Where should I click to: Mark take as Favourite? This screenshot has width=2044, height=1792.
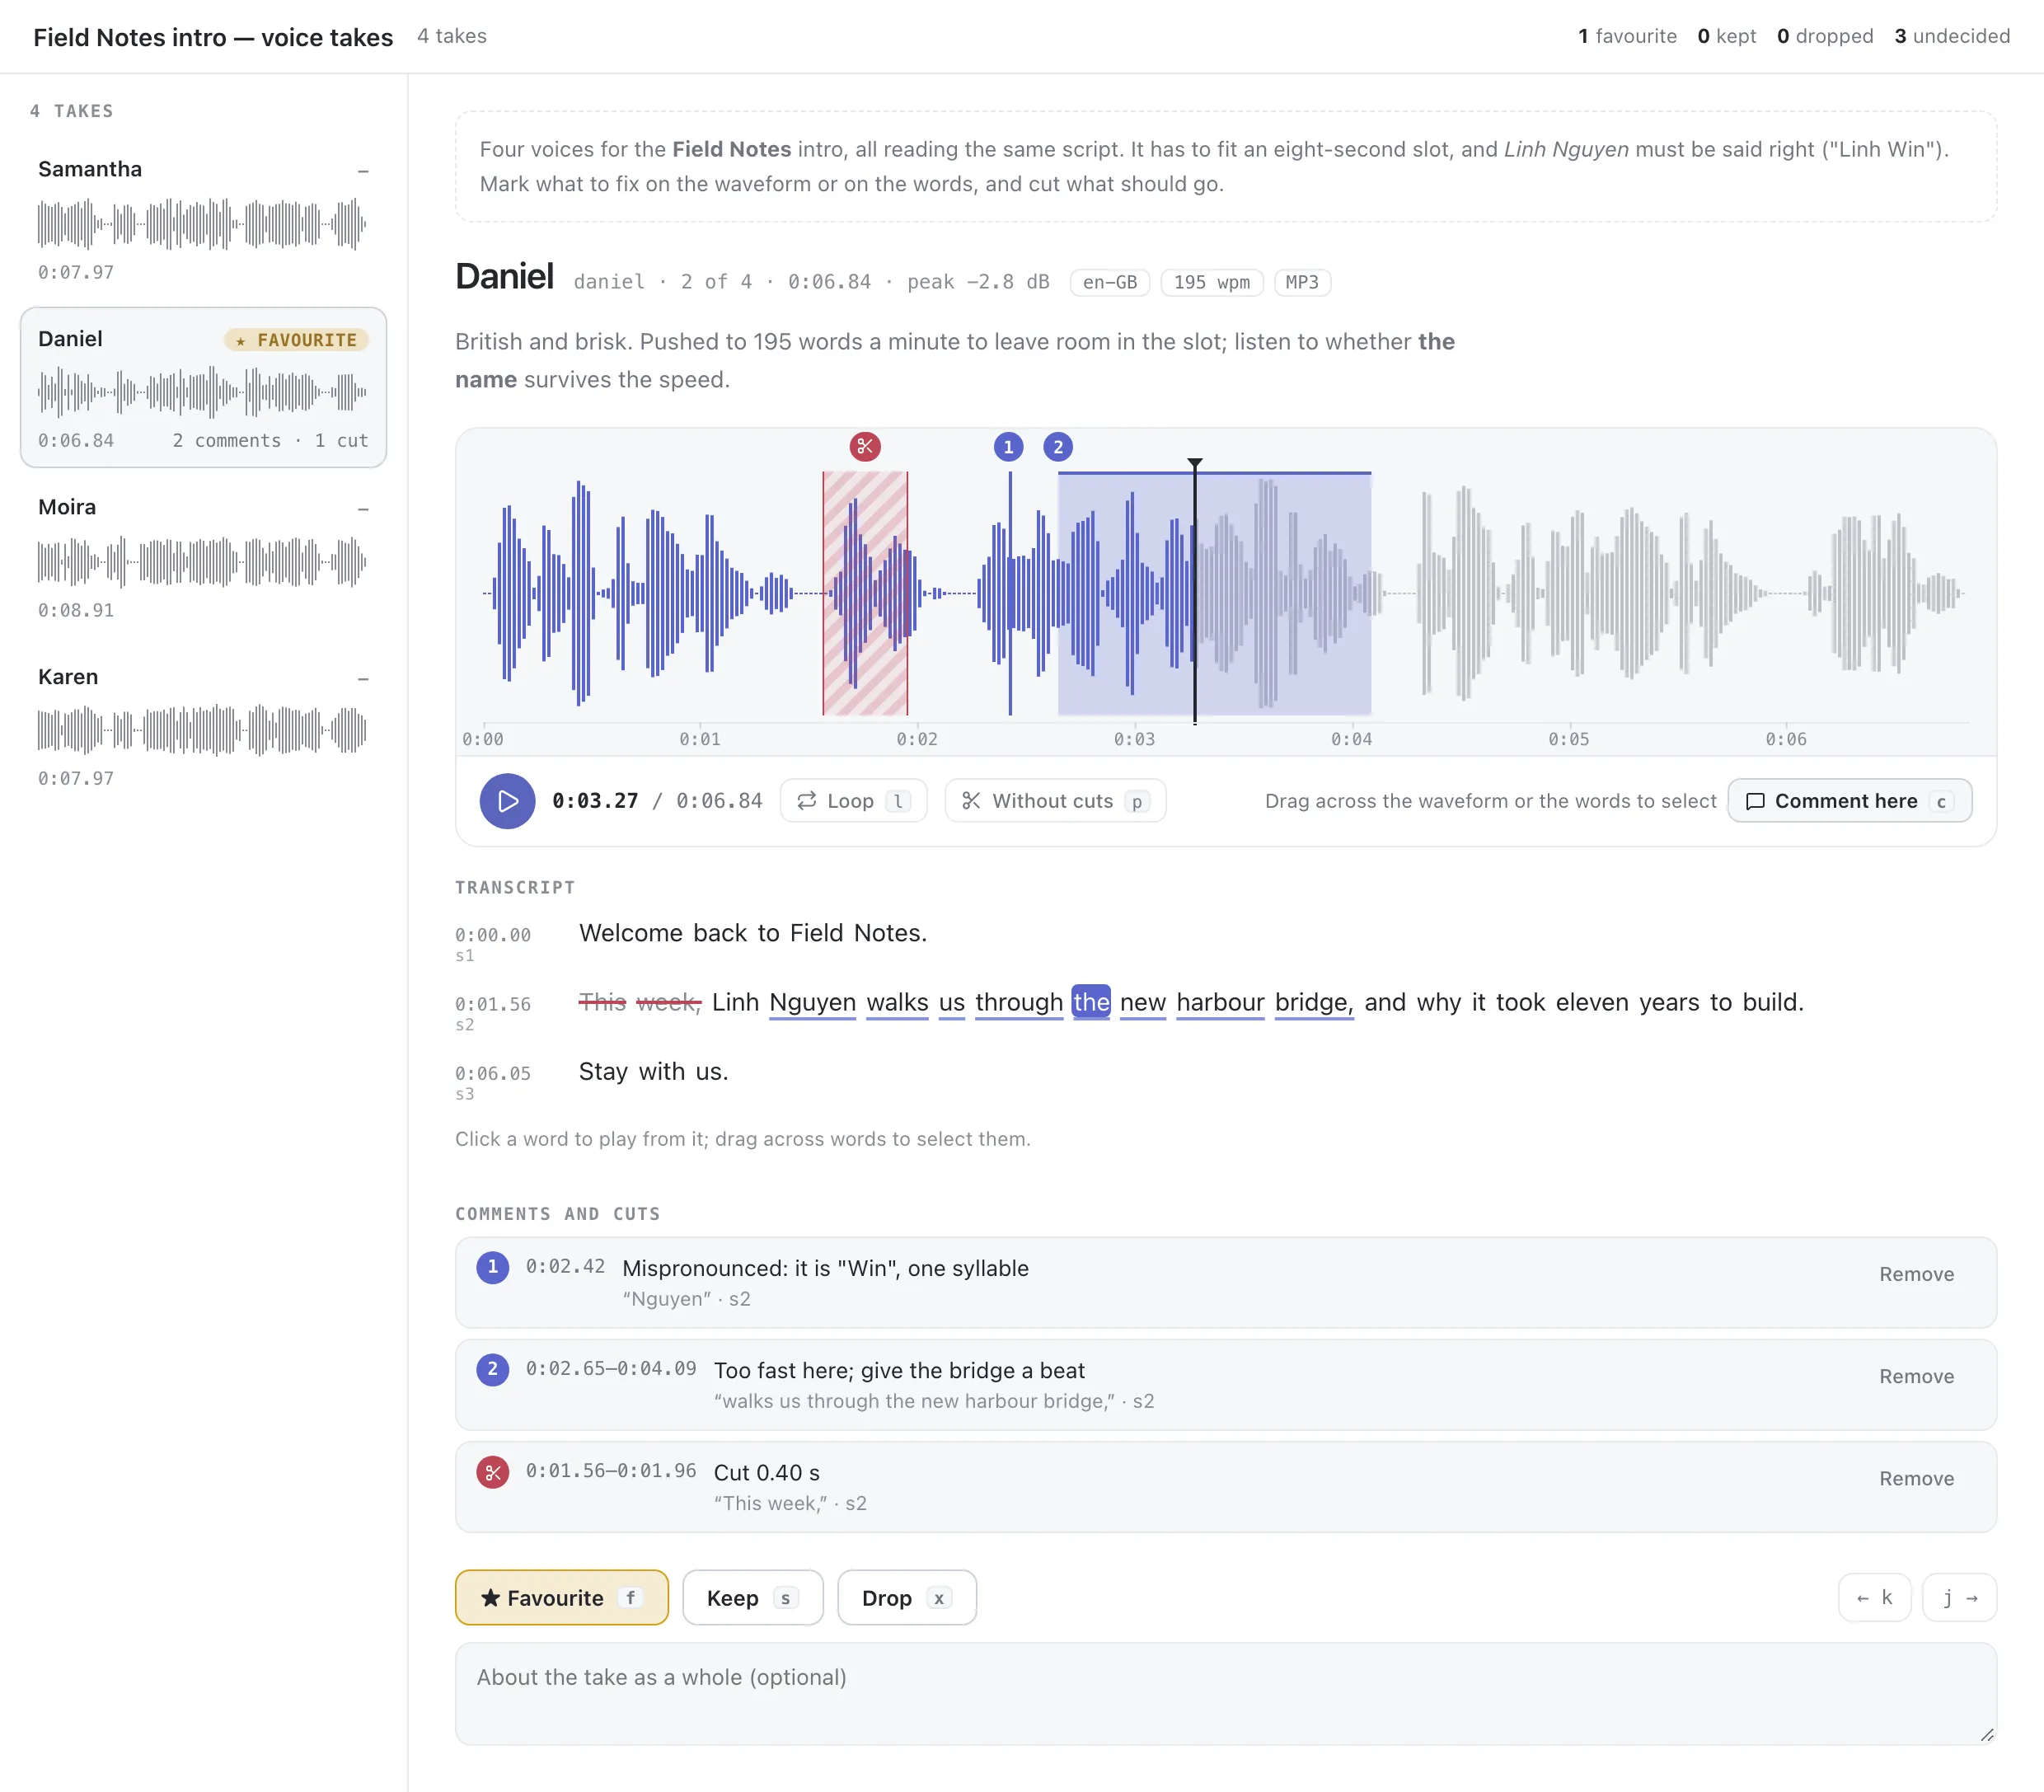(x=561, y=1598)
